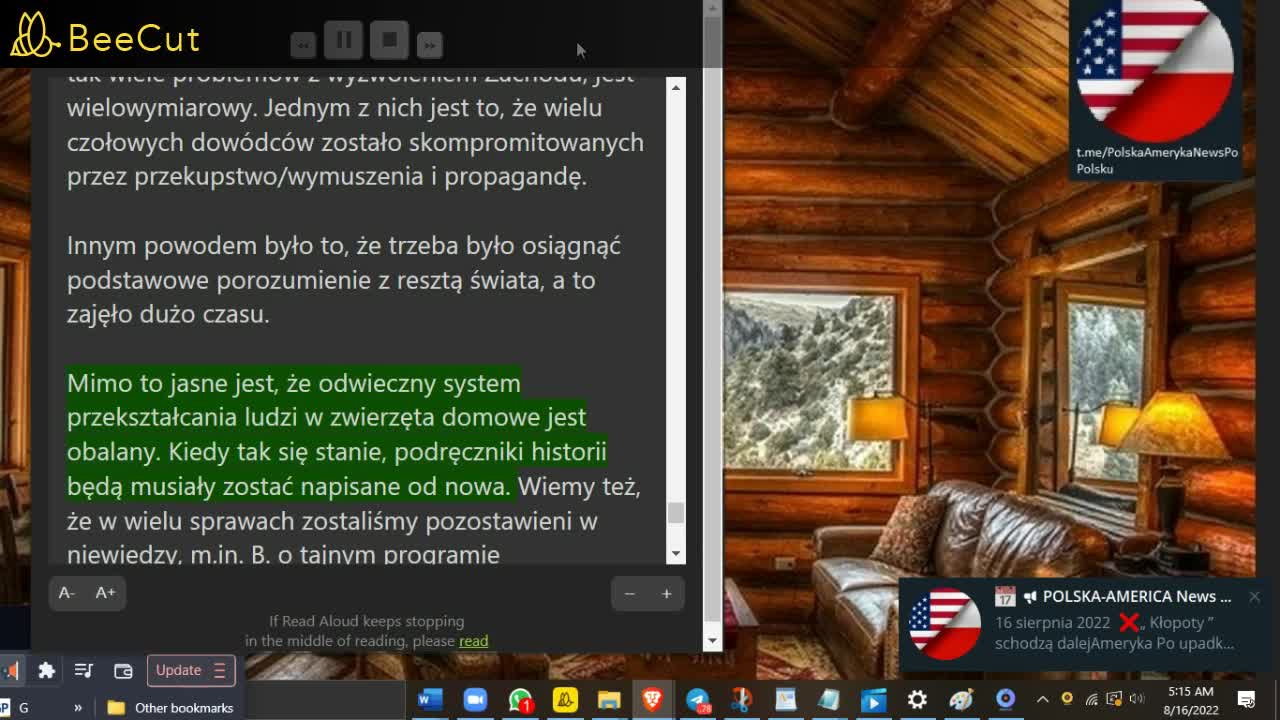Click highlighted paragraph 'Mimo to jasne jest'
The image size is (1280, 720).
tap(336, 434)
